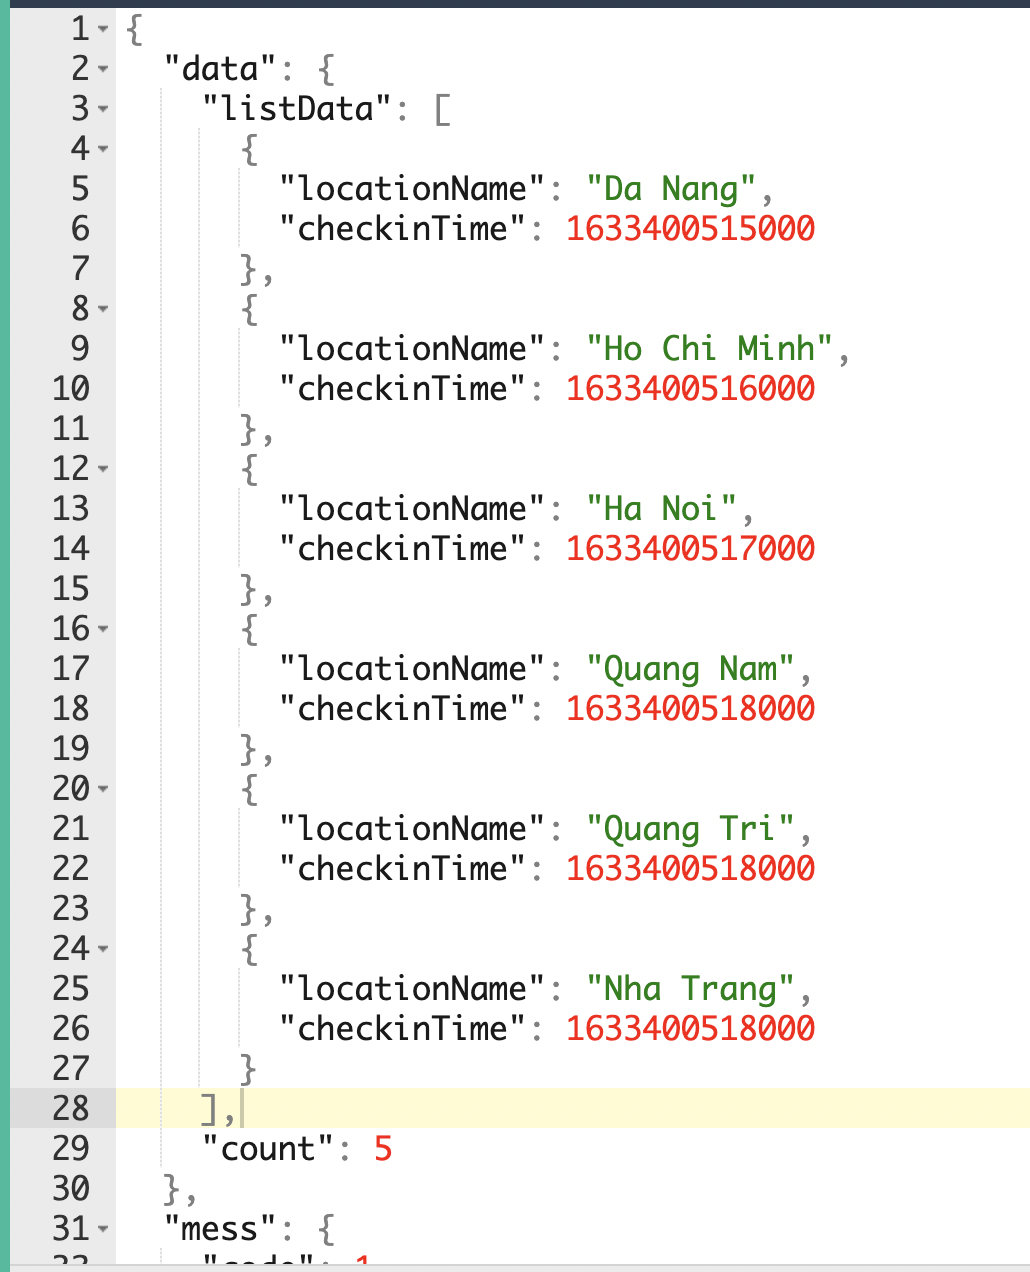This screenshot has height=1272, width=1030.
Task: Click the "Ha Noi" string value
Action: (662, 509)
